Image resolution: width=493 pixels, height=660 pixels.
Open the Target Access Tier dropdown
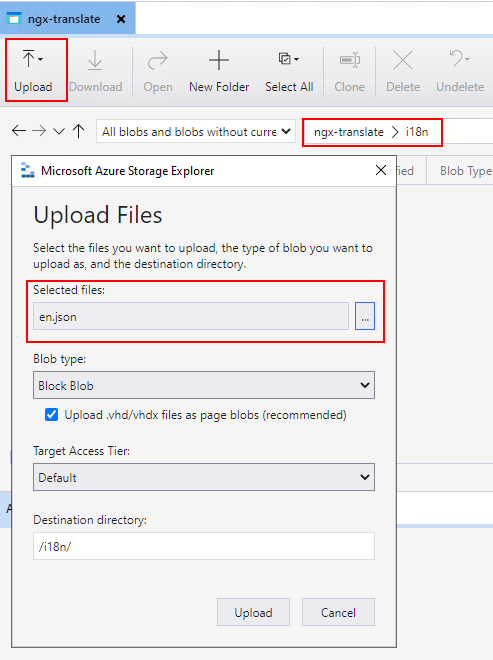pos(204,477)
